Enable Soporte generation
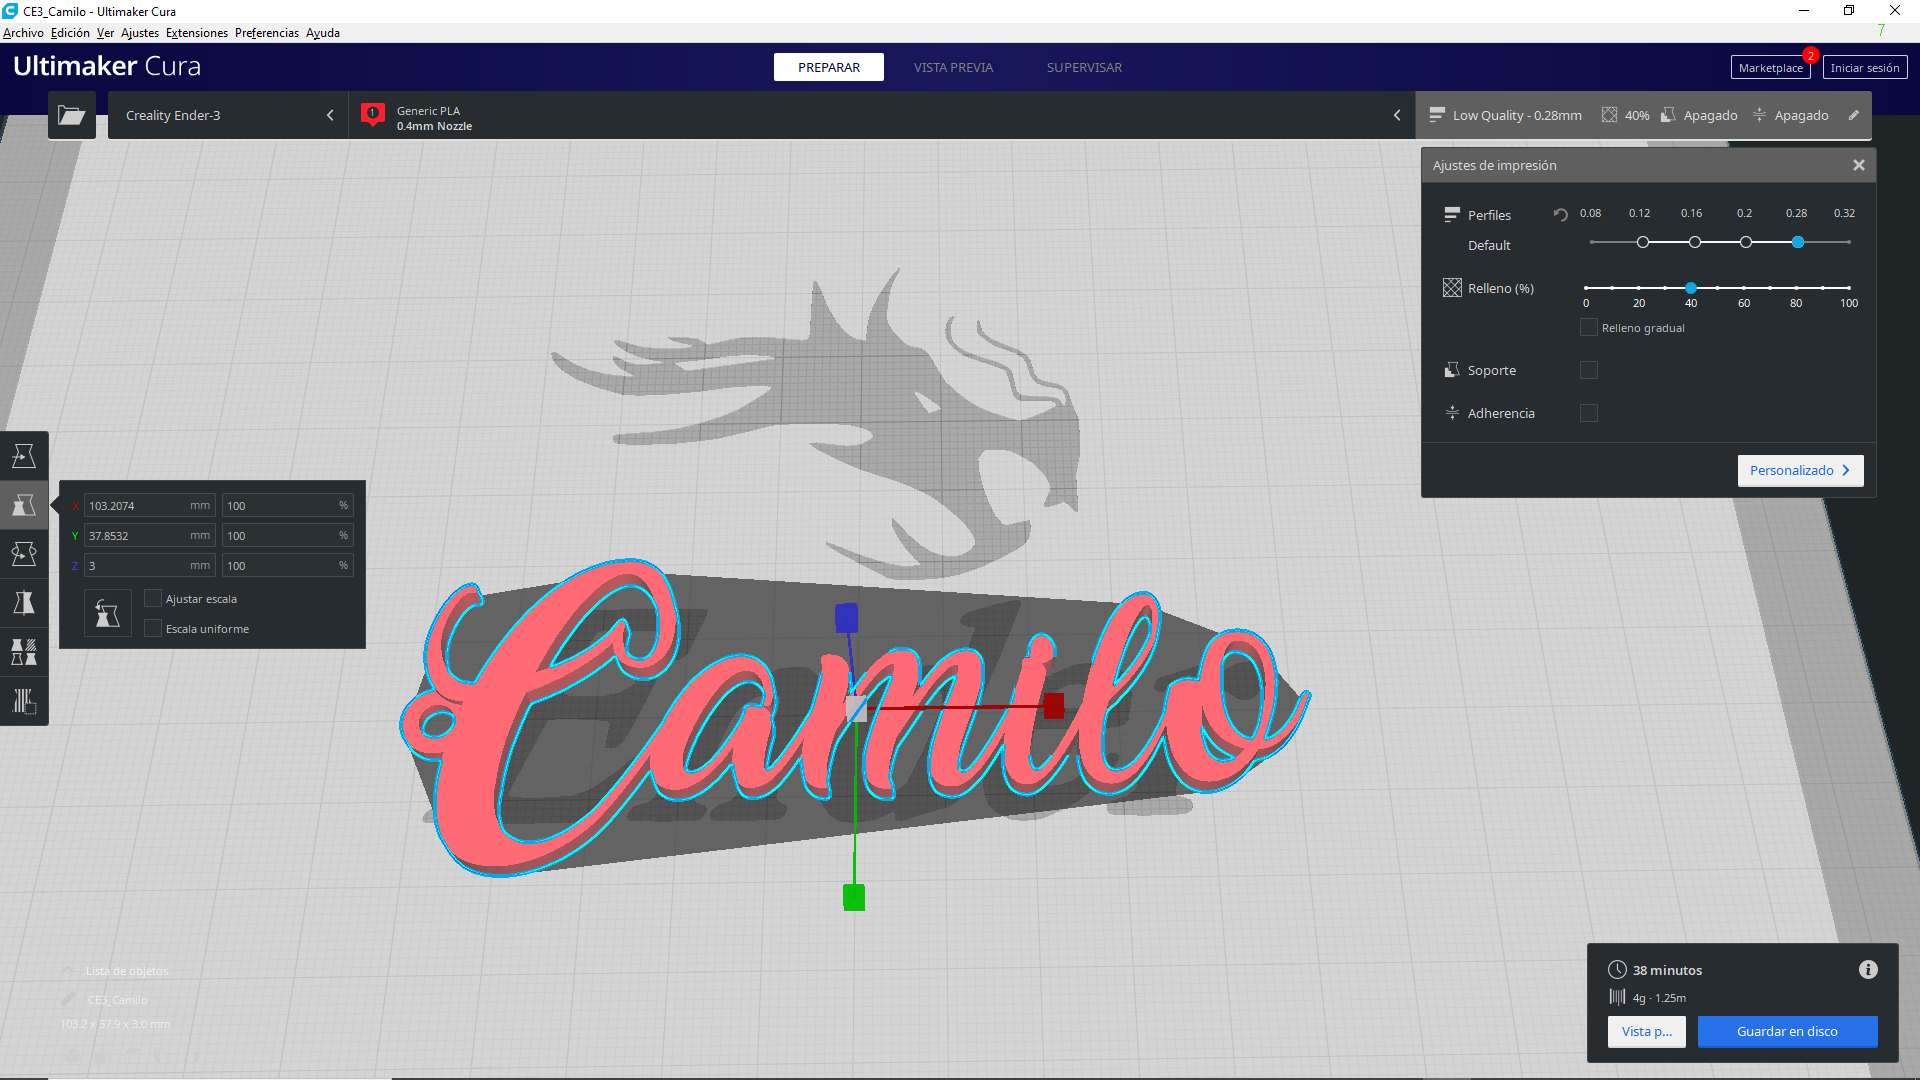1920x1080 pixels. pyautogui.click(x=1589, y=370)
